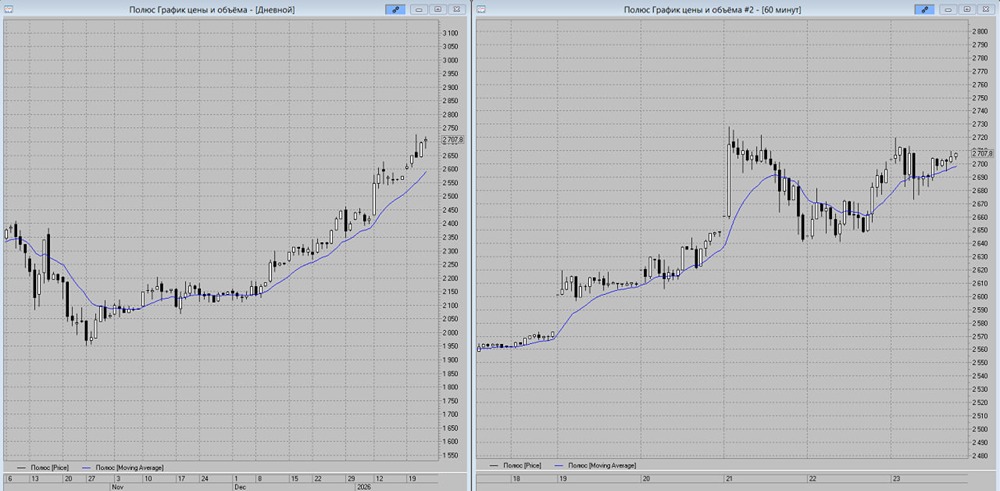The width and height of the screenshot is (1000, 491).
Task: Select the Полюс [Price] legend in the Дневной chart
Action: (42, 467)
